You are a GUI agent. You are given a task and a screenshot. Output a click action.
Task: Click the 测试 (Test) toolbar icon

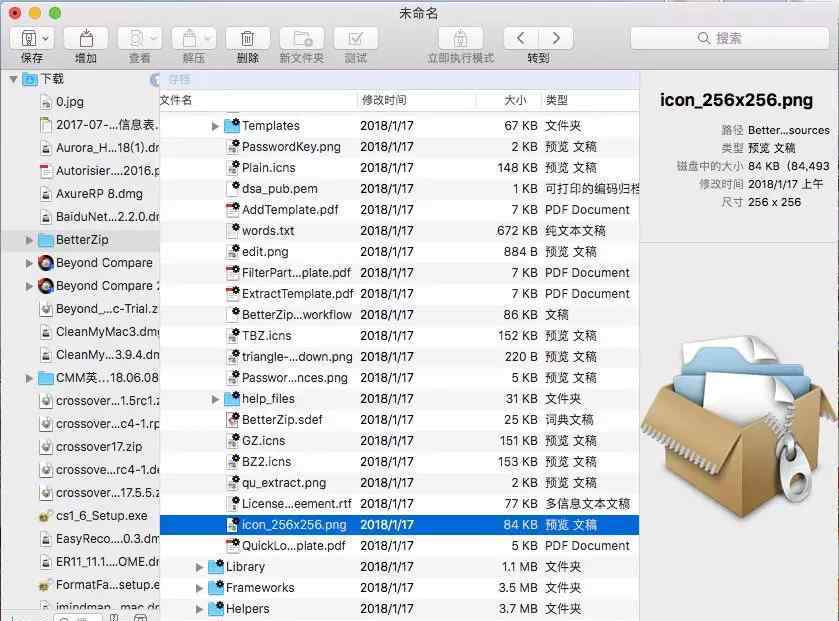(355, 39)
